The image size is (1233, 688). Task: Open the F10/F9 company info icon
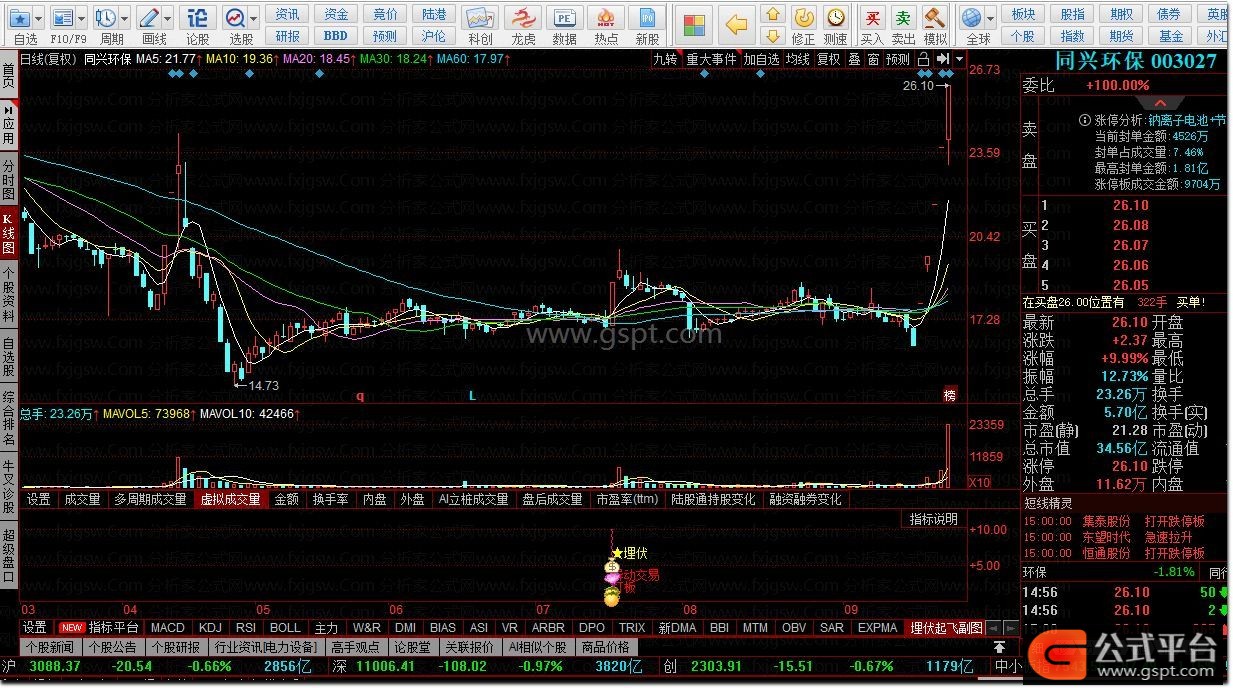(63, 18)
